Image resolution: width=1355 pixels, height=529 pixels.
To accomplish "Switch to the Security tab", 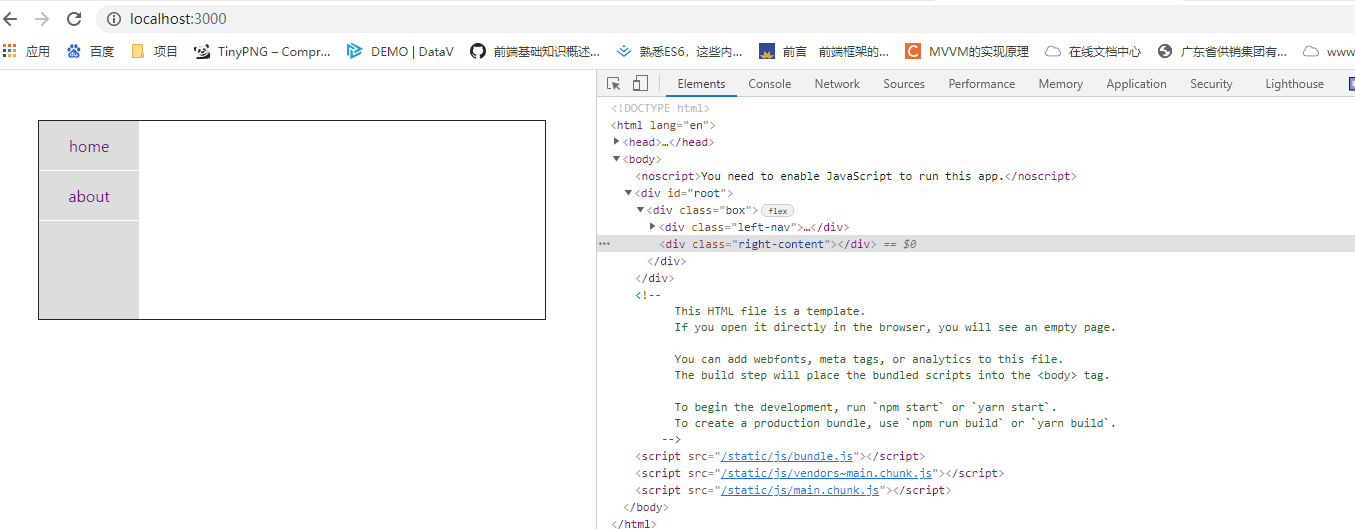I will point(1211,84).
